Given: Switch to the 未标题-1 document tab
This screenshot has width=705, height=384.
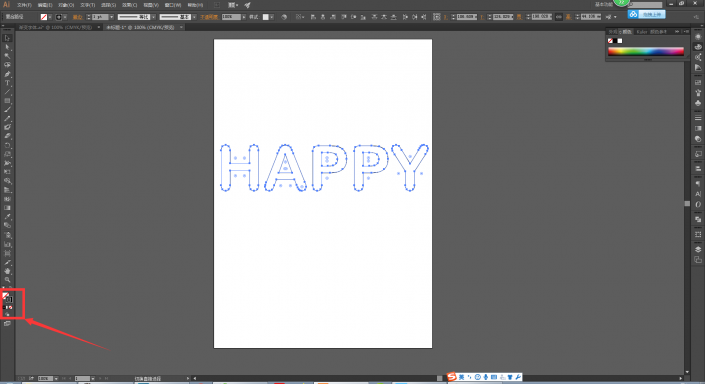Looking at the screenshot, I should coord(140,27).
